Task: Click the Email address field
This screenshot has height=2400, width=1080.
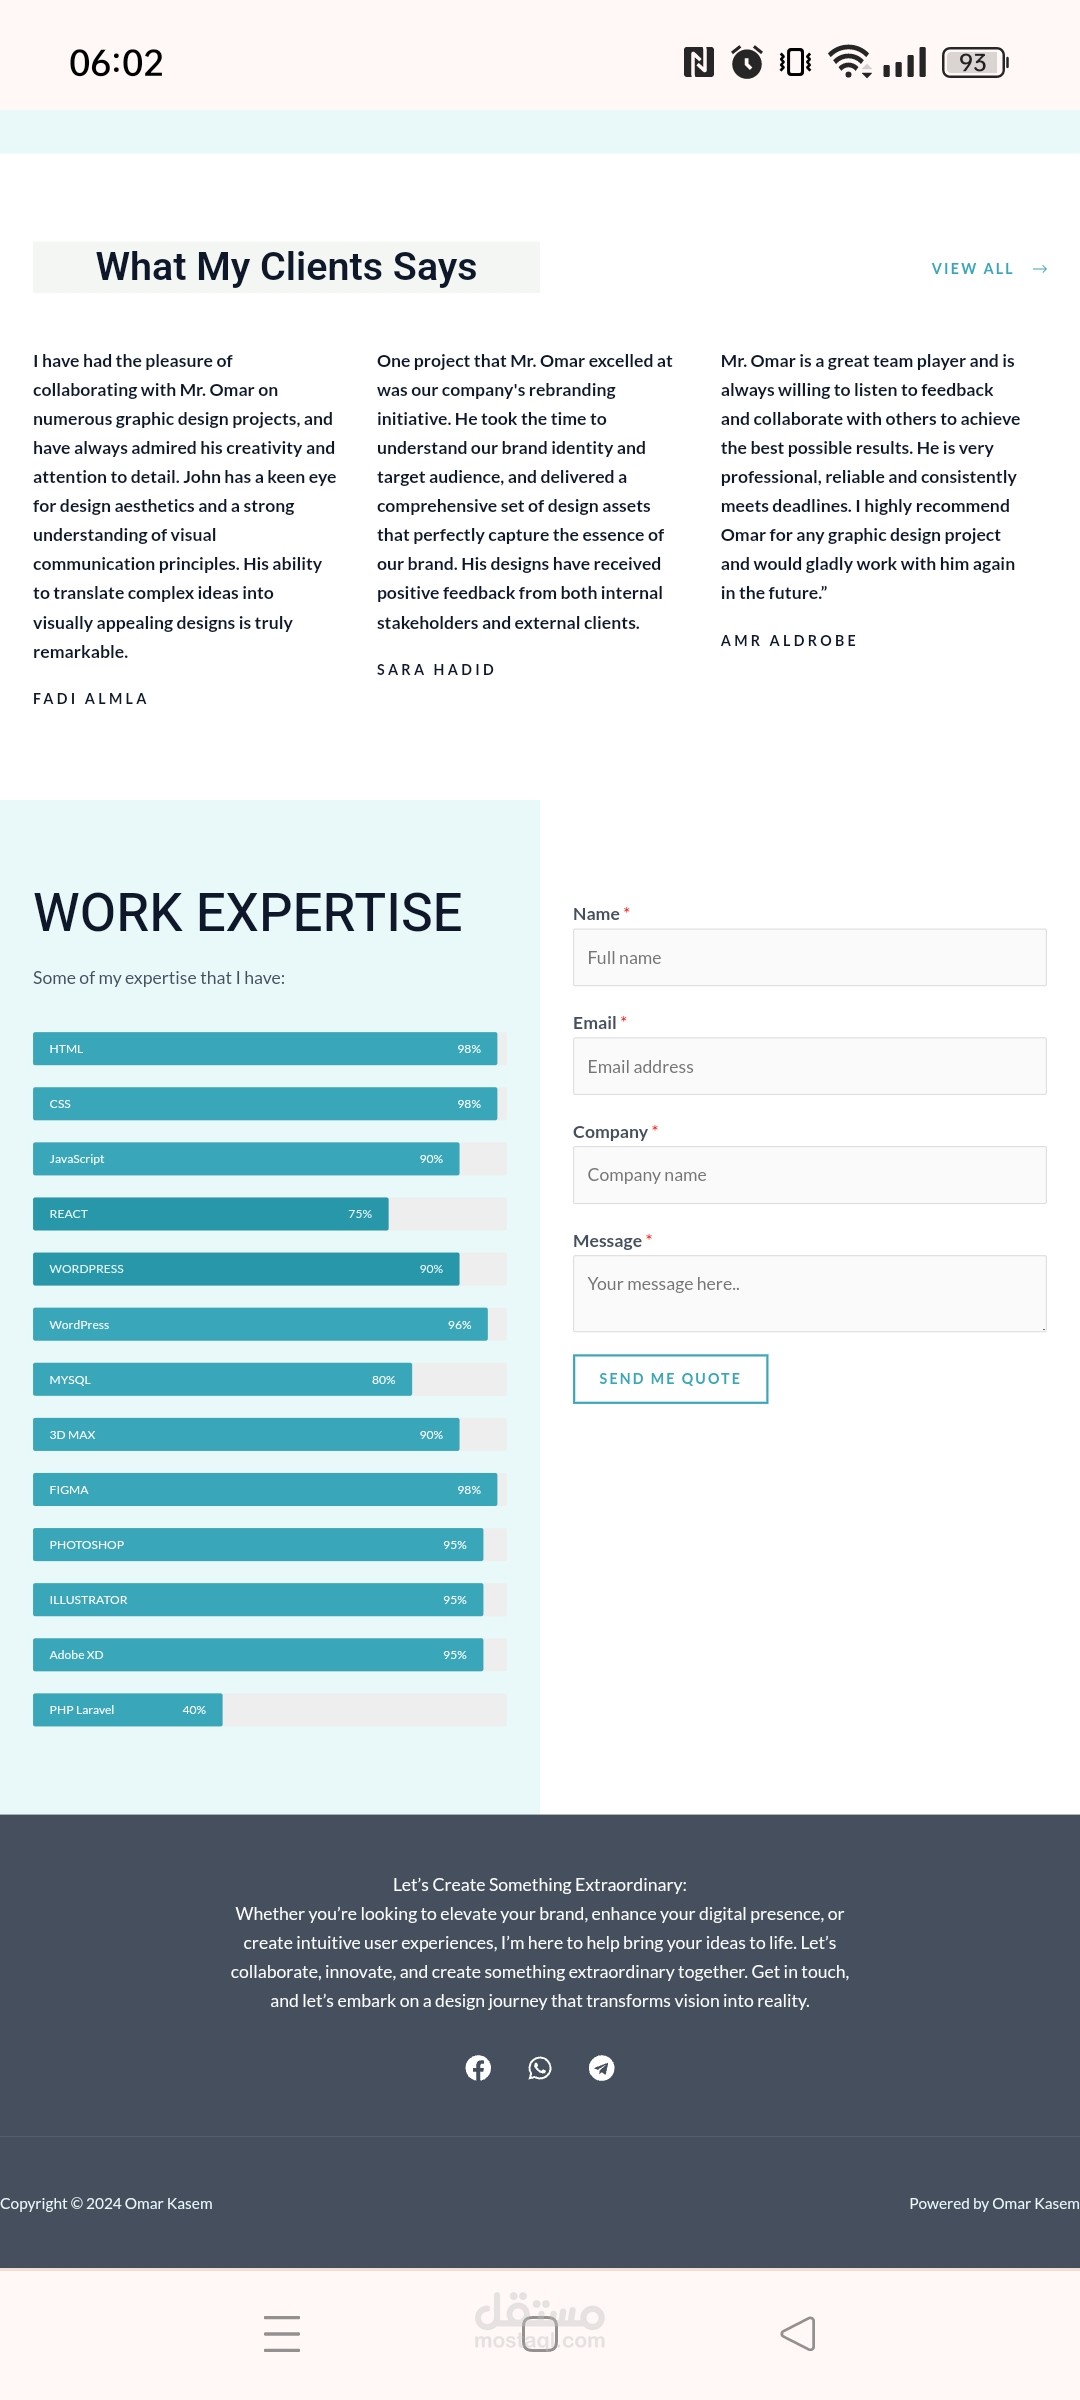Action: click(809, 1067)
